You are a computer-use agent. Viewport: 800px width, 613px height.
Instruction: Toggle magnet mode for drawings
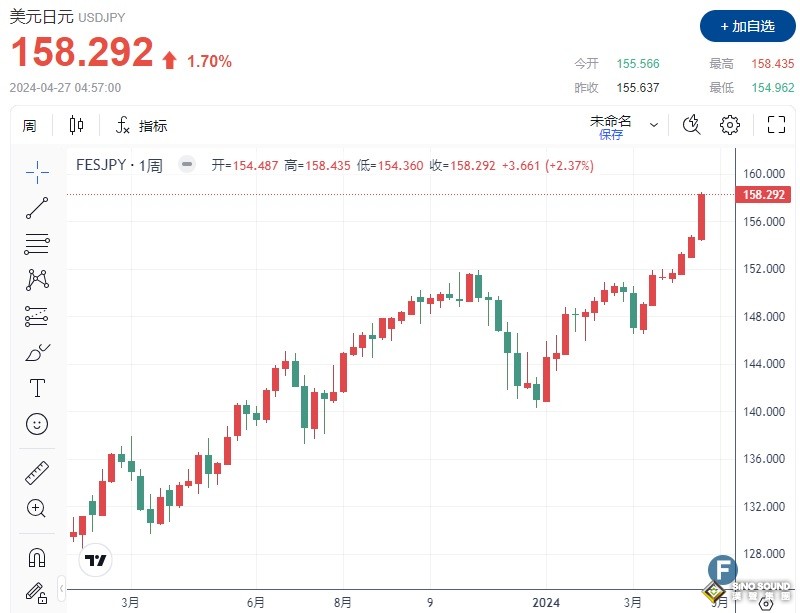(x=37, y=557)
